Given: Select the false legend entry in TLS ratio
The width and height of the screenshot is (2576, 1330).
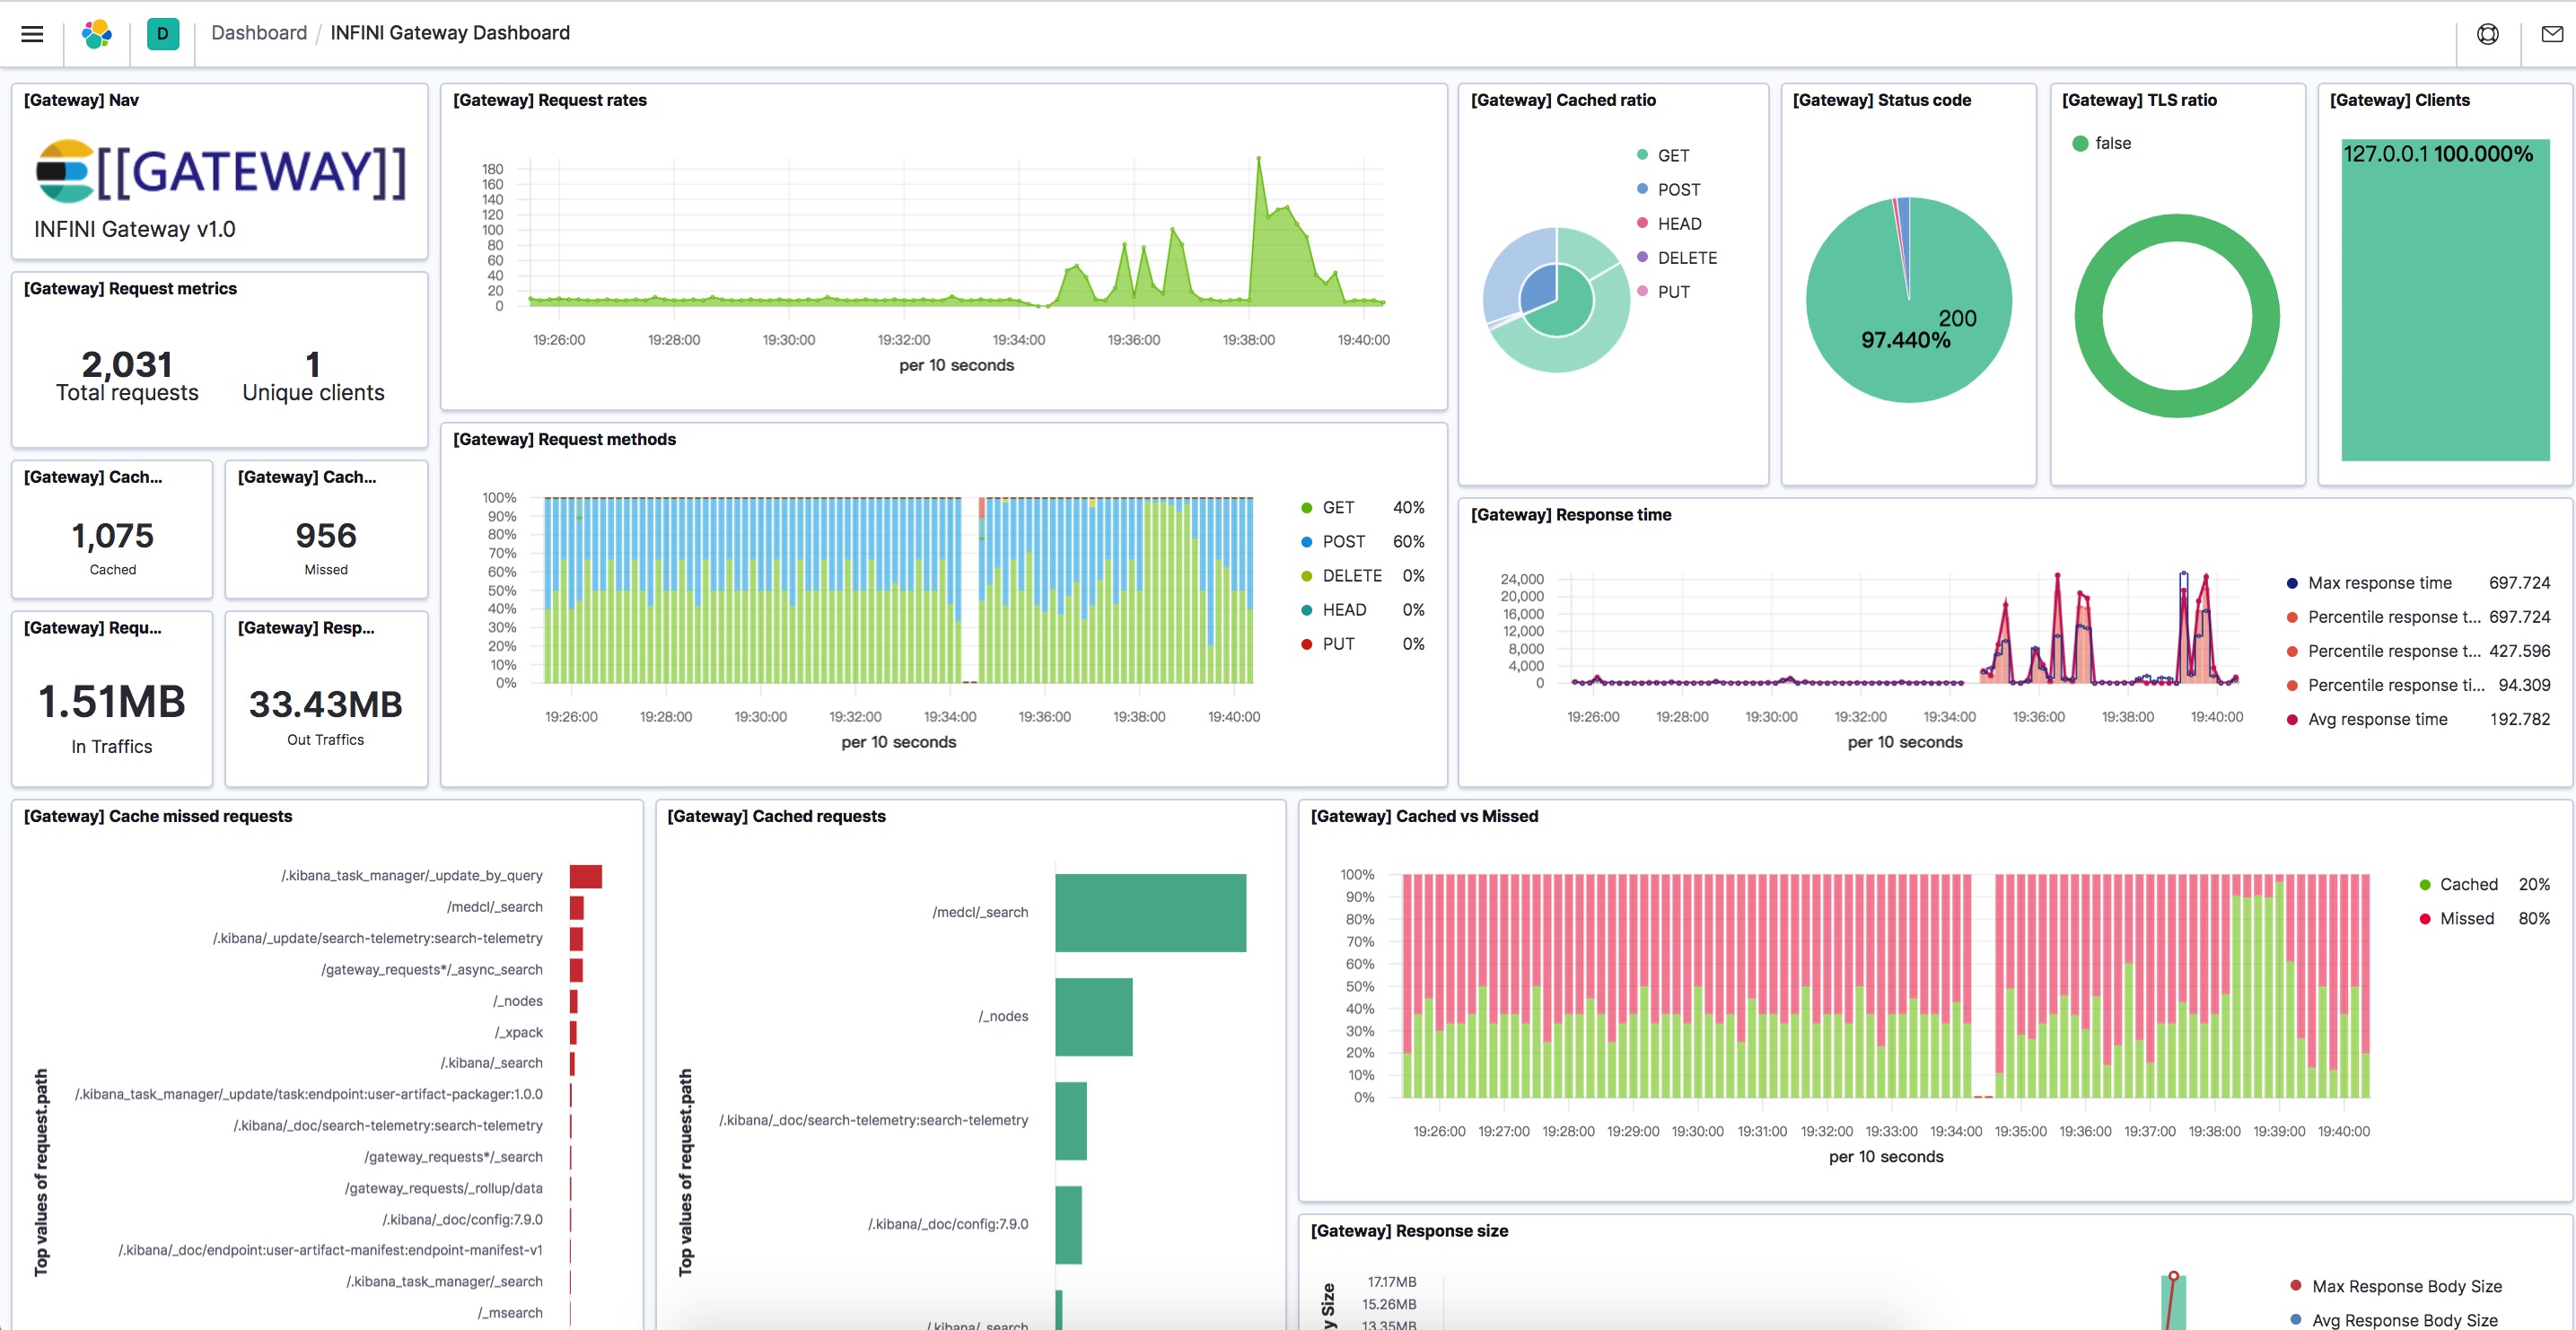Looking at the screenshot, I should coord(2102,144).
